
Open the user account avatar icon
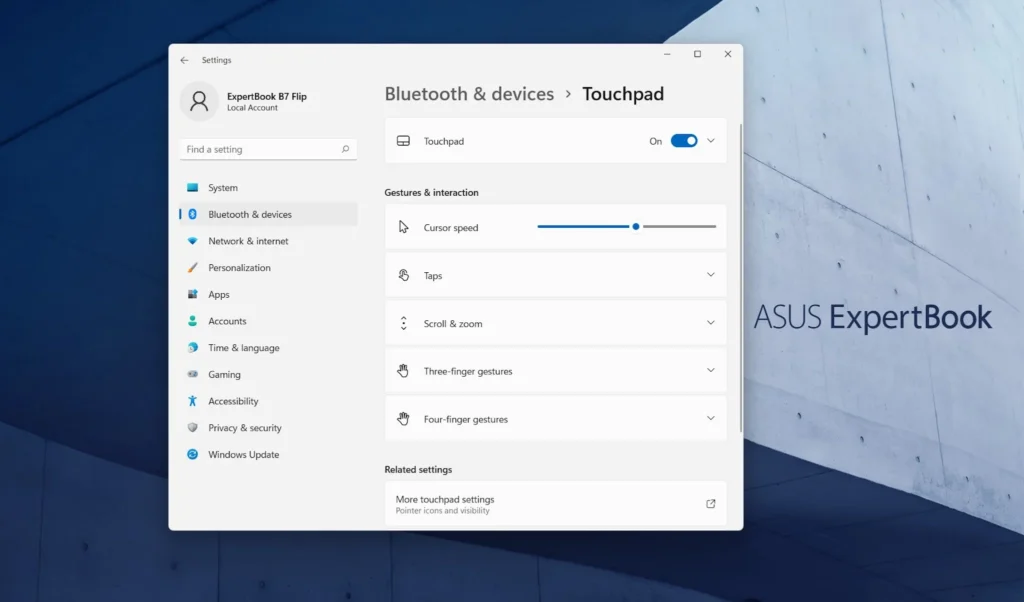coord(199,101)
